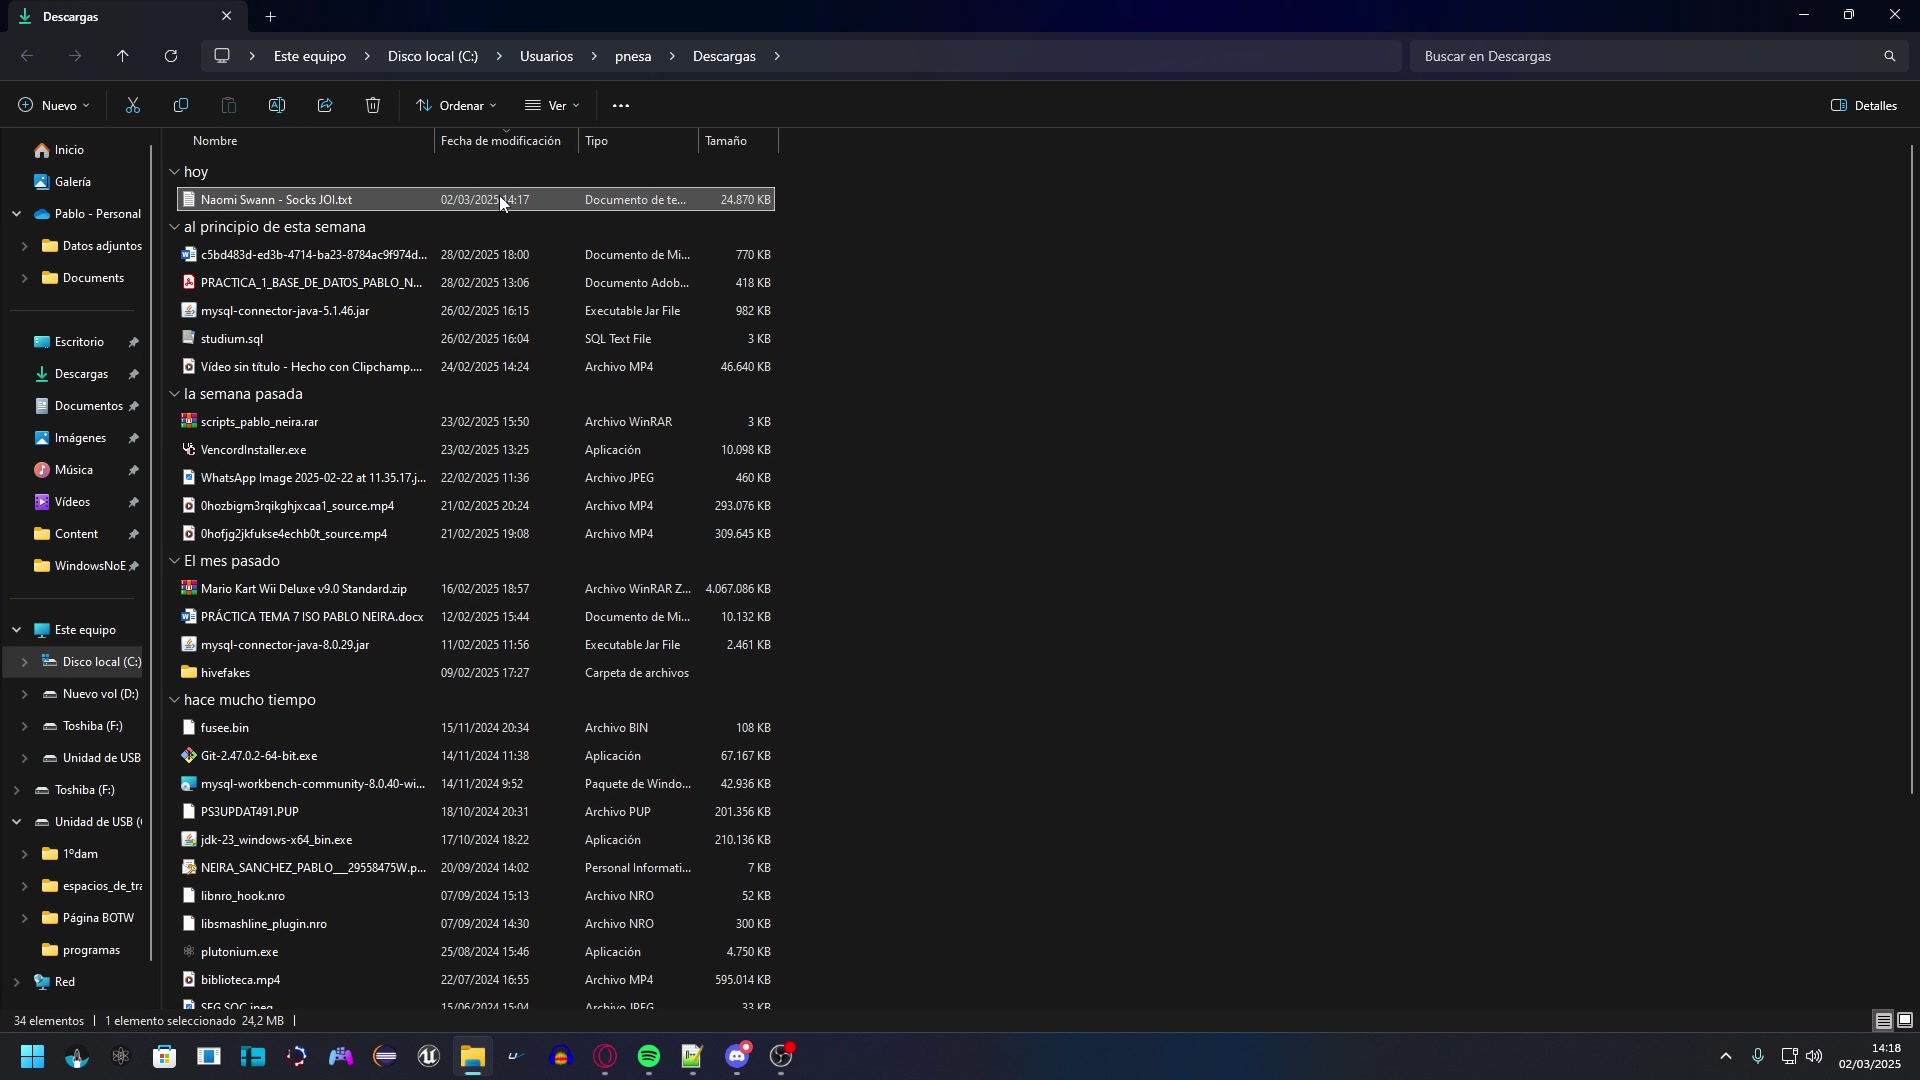The width and height of the screenshot is (1920, 1080).
Task: Click Usuarios in the address breadcrumb
Action: point(546,56)
